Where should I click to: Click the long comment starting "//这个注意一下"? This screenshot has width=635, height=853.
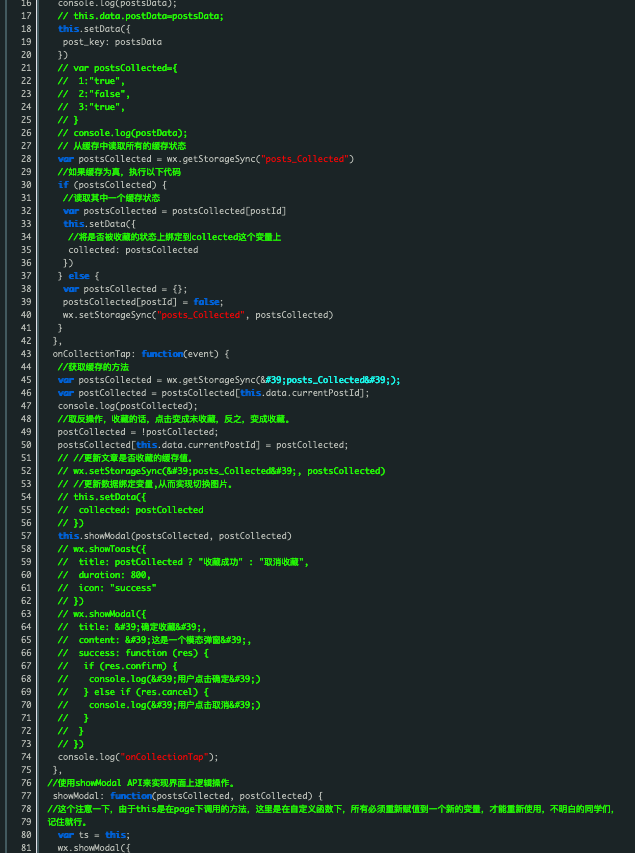tap(331, 815)
